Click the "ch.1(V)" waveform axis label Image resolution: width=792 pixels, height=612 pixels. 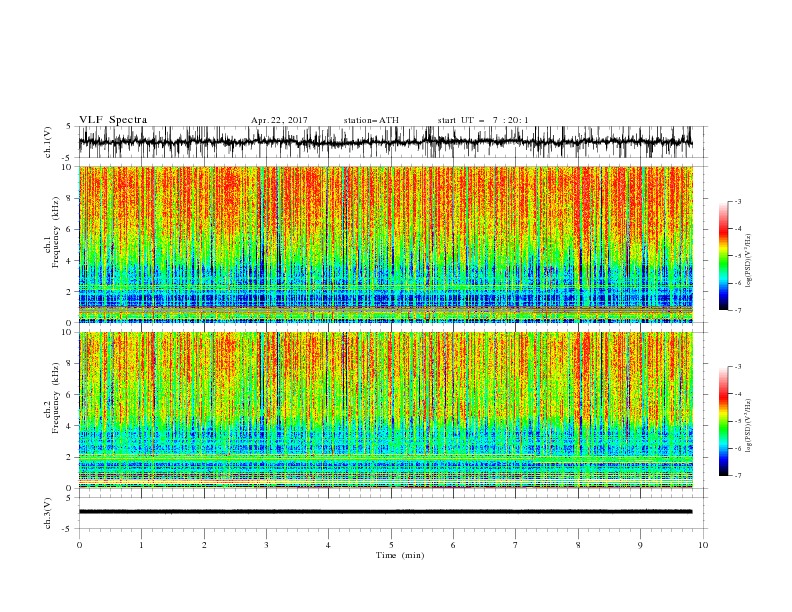48,142
